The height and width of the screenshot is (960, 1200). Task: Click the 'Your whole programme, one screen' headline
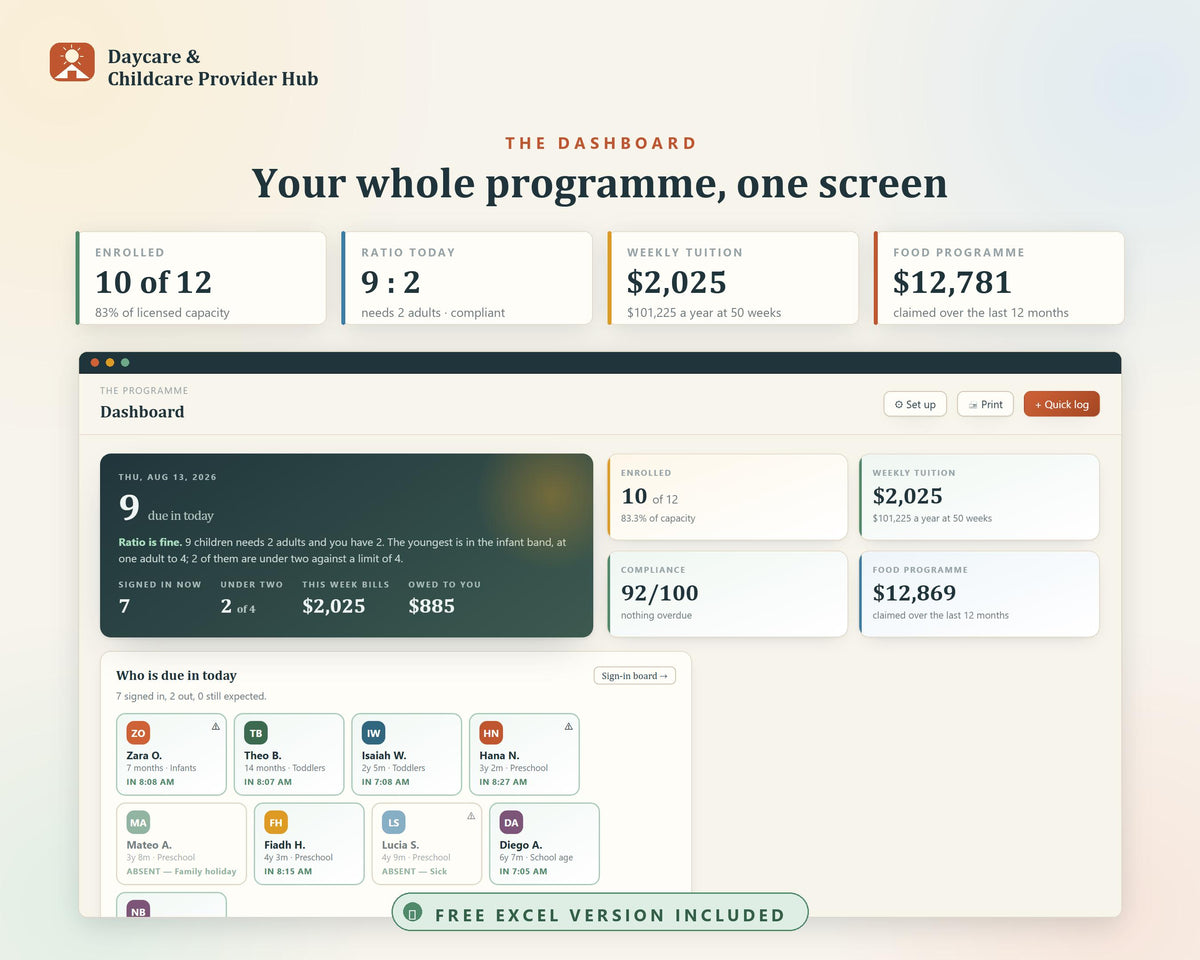click(x=599, y=184)
